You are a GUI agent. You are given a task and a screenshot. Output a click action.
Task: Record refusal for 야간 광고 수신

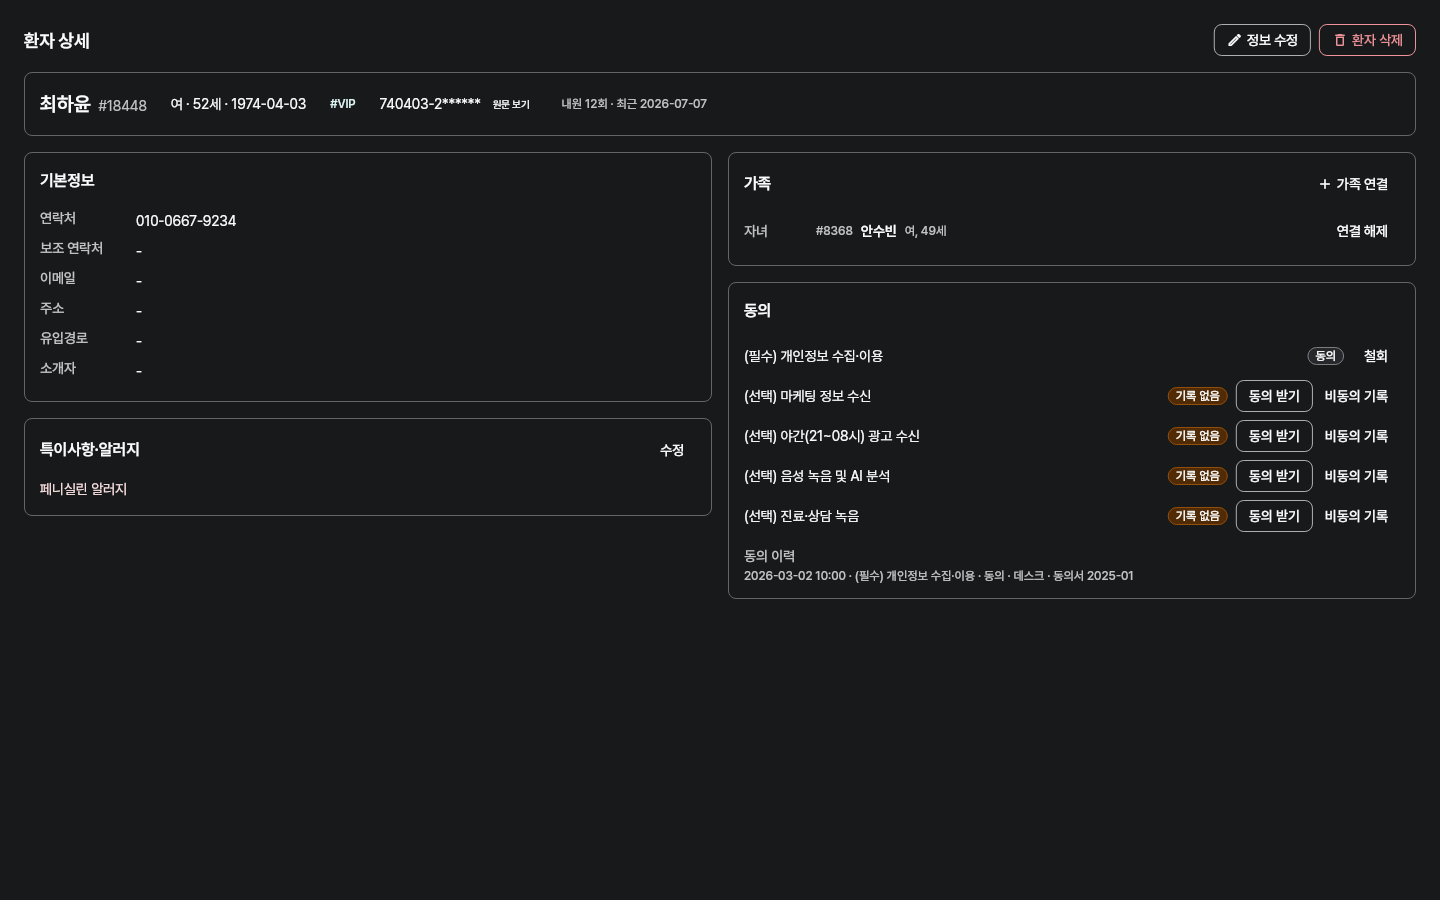(x=1356, y=436)
